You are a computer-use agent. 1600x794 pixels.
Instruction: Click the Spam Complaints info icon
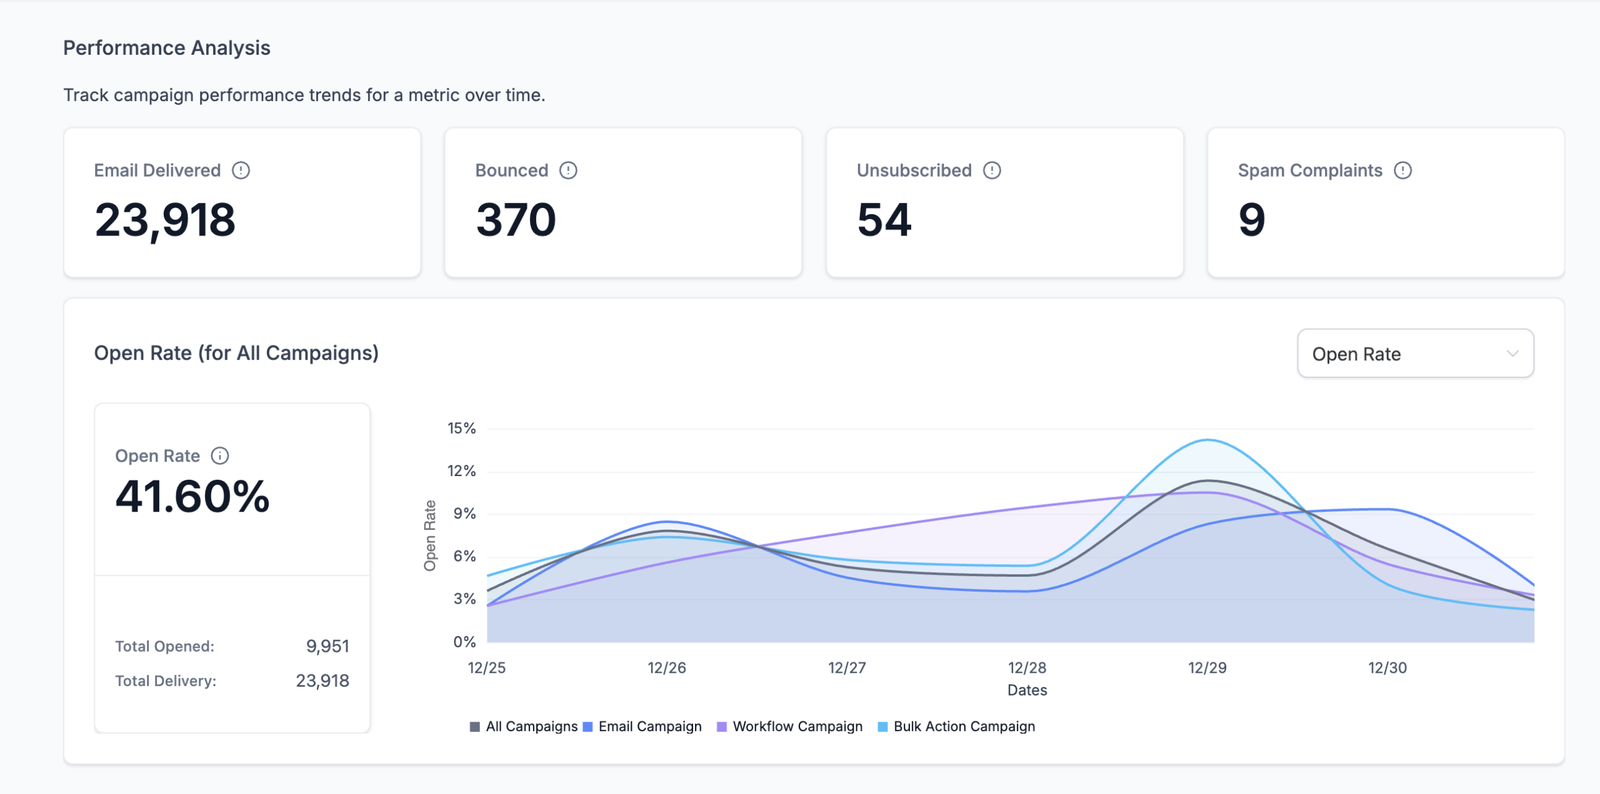[x=1403, y=170]
